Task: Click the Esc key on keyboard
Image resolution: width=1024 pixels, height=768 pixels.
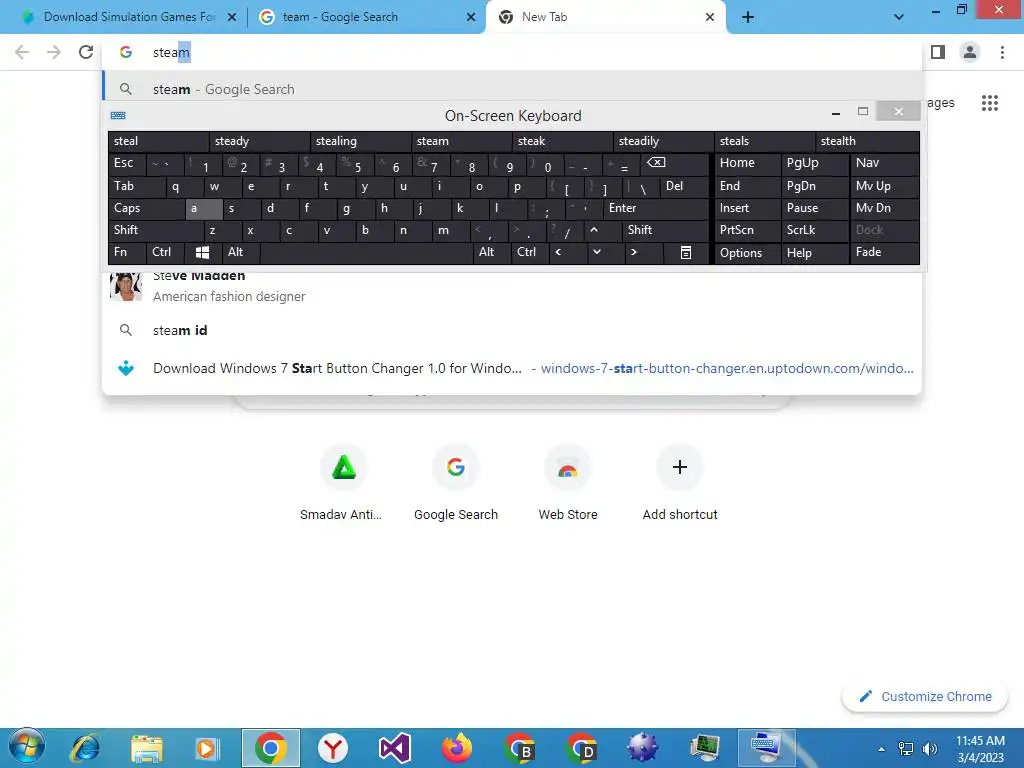Action: pyautogui.click(x=127, y=163)
